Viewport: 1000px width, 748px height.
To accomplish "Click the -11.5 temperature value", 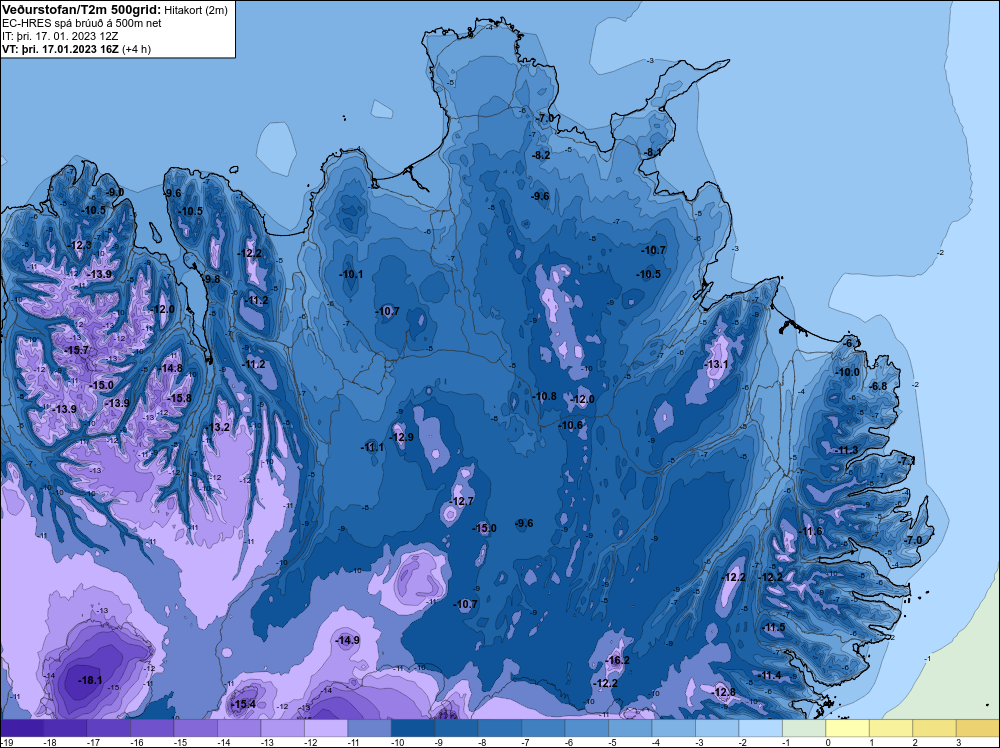I will (x=773, y=627).
